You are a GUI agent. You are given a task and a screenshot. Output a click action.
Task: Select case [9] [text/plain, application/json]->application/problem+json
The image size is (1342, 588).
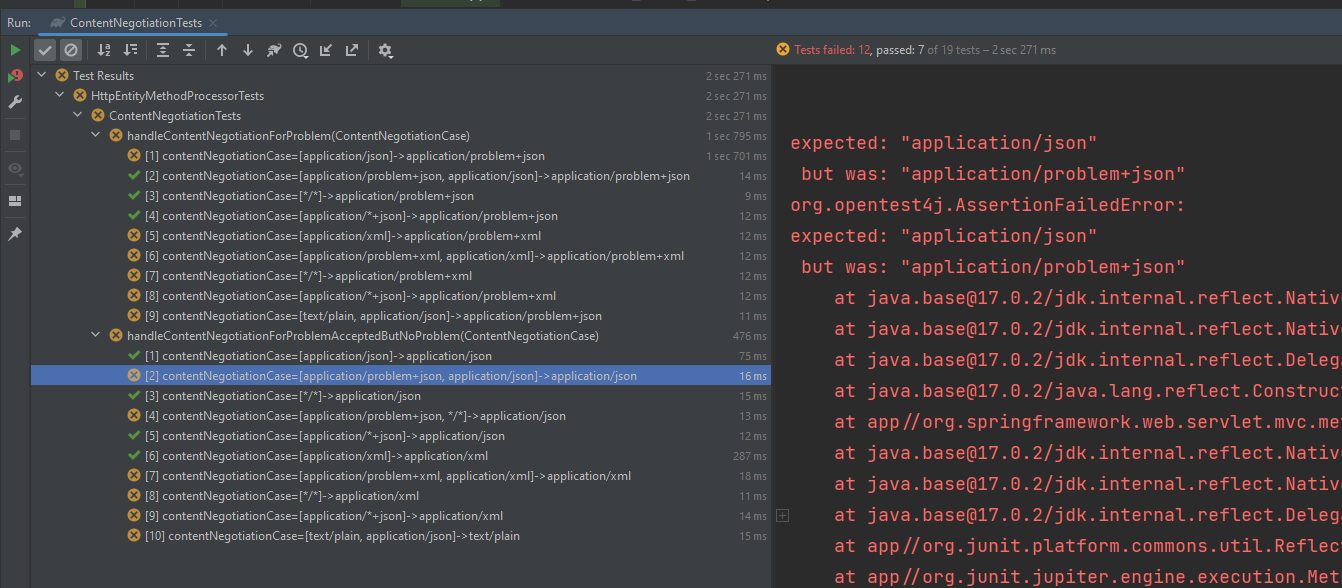click(x=401, y=316)
